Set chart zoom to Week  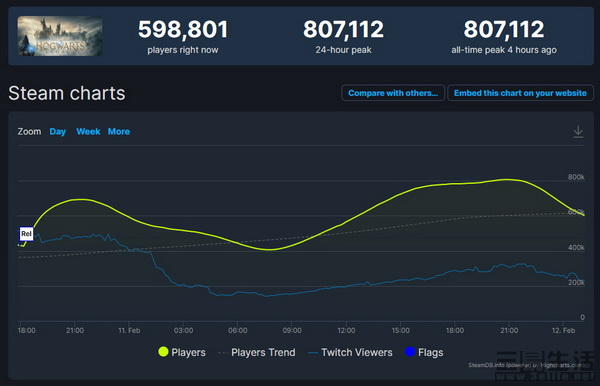pos(88,132)
